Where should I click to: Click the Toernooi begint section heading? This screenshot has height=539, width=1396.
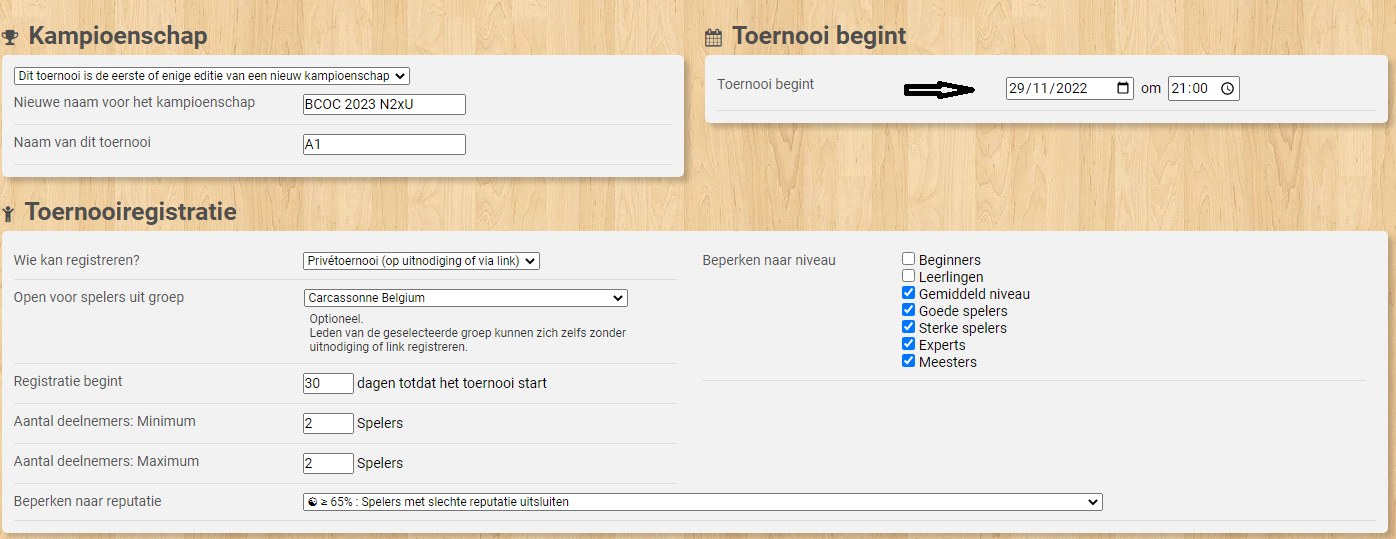(x=819, y=37)
